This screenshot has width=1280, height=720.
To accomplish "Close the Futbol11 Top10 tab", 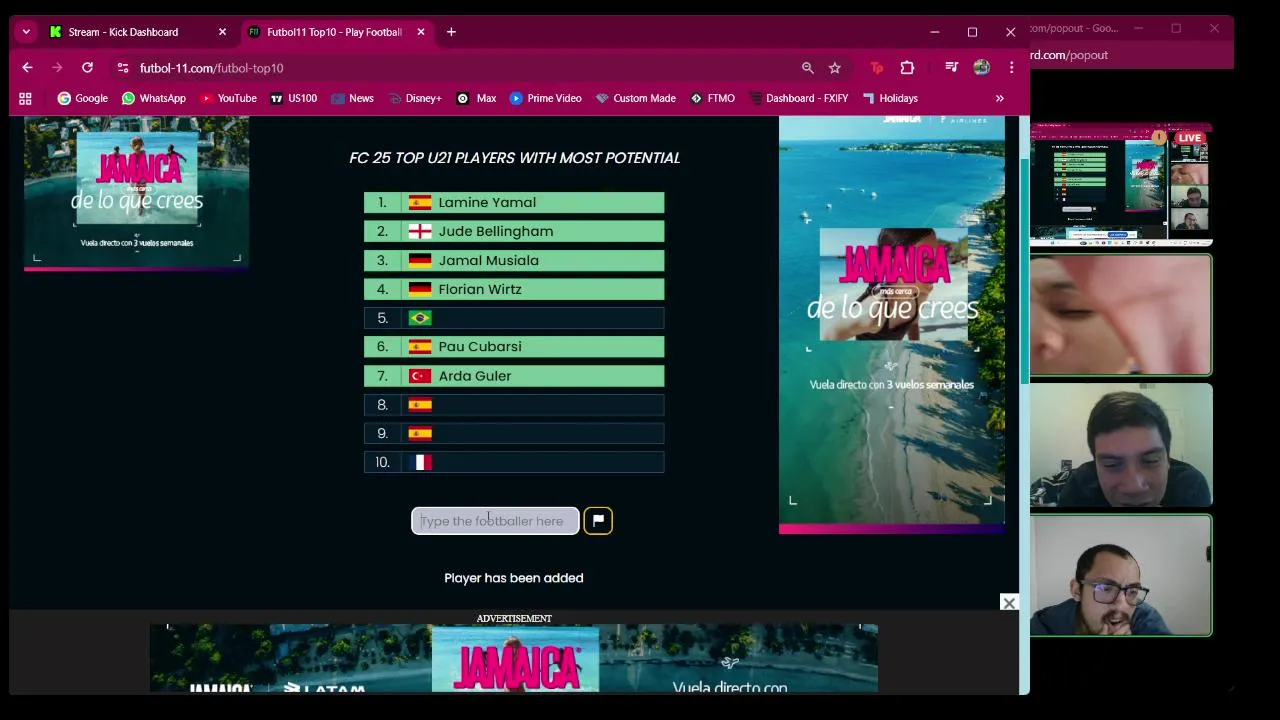I will (x=421, y=32).
